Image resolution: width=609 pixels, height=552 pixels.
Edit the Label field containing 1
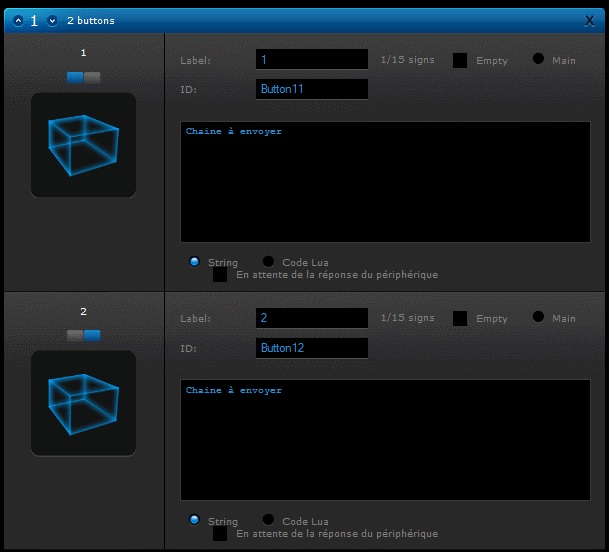(x=312, y=59)
